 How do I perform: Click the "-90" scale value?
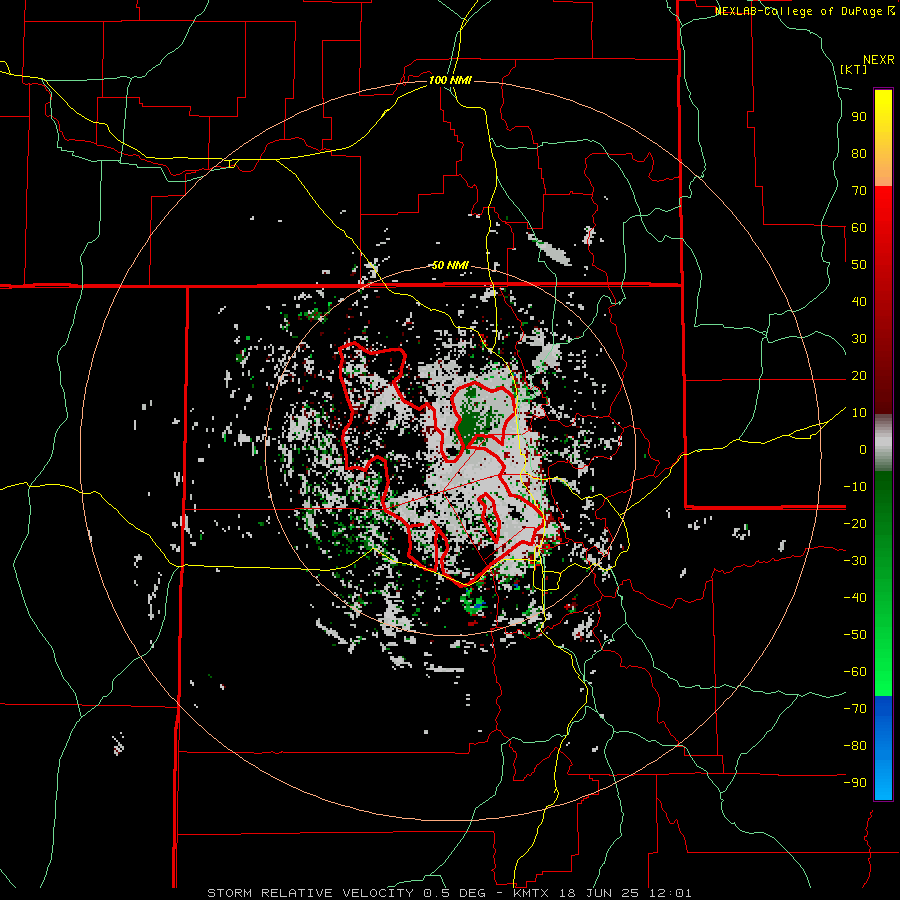[855, 783]
